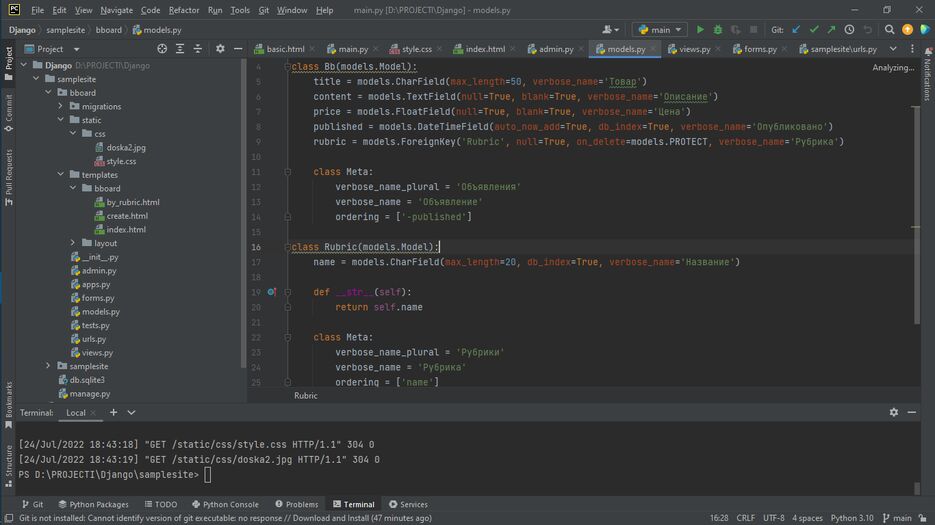Open Terminal settings gear icon

point(894,412)
